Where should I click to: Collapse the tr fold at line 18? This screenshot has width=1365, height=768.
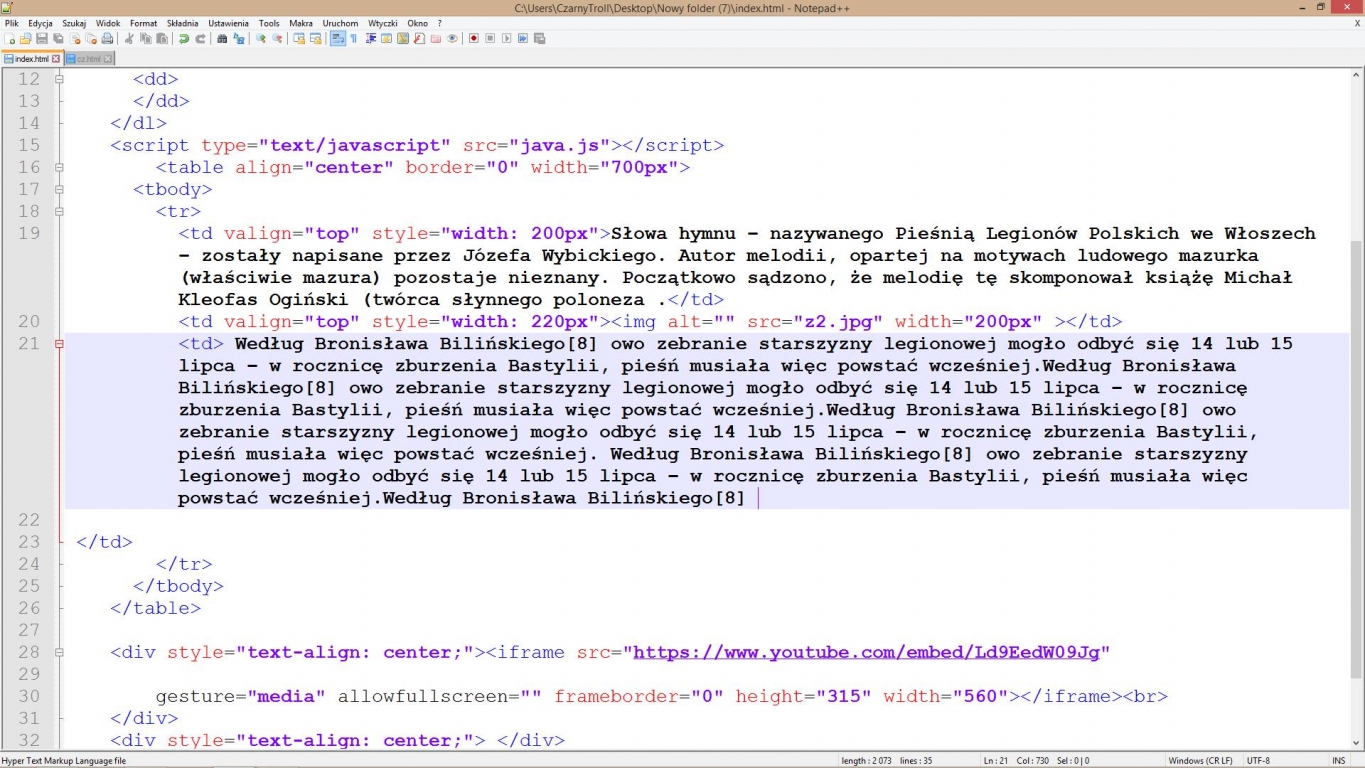tap(59, 211)
